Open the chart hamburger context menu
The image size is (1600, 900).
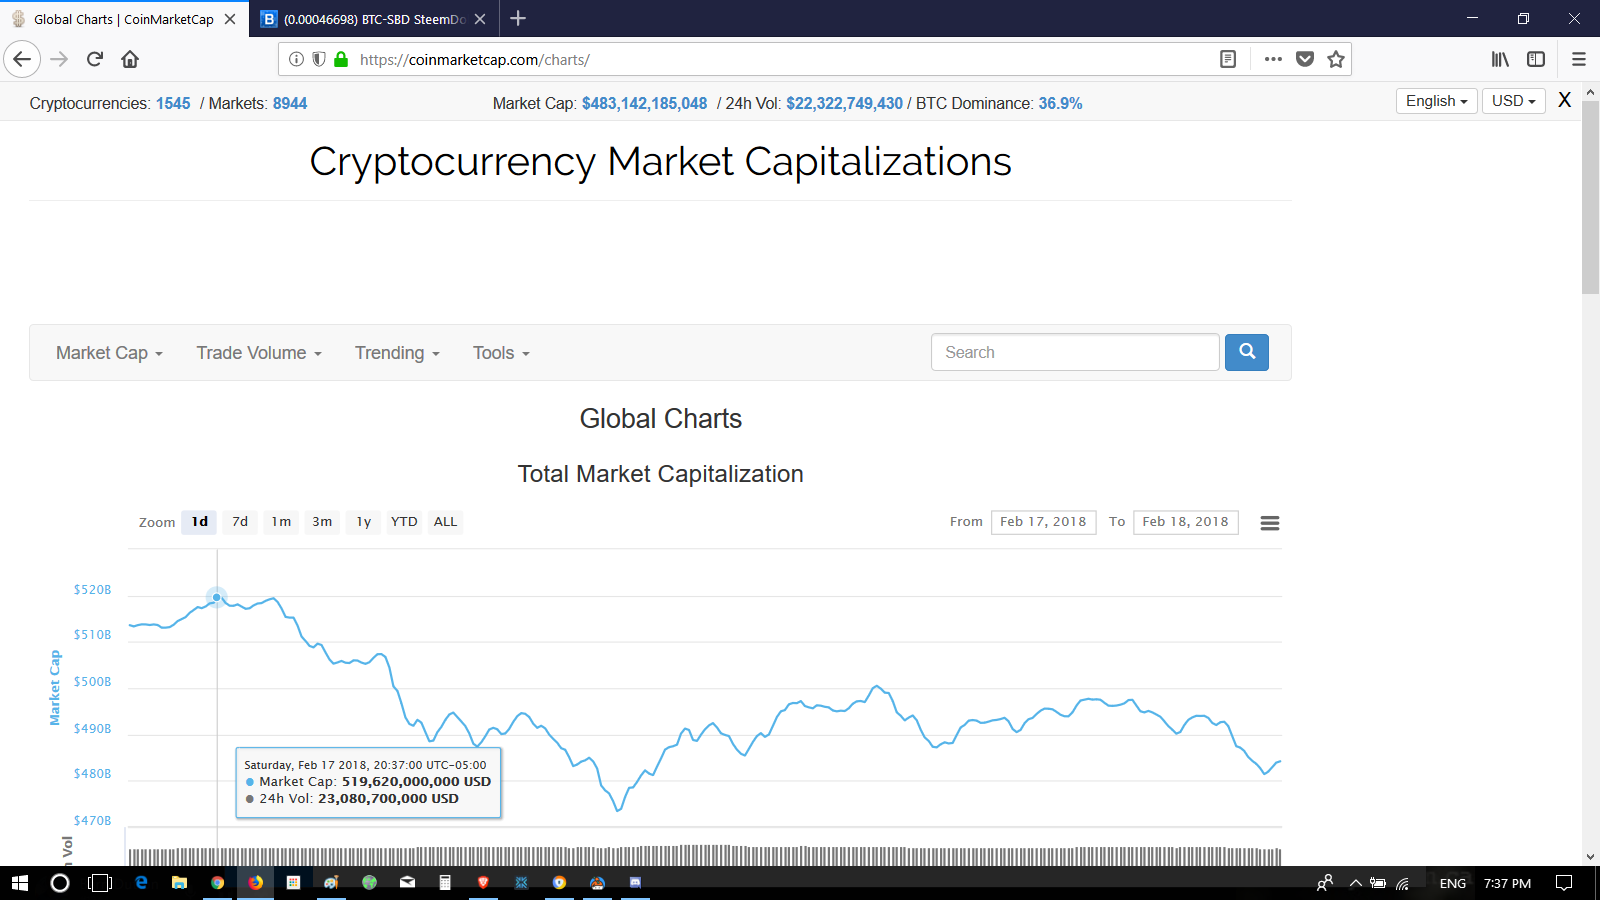point(1269,523)
